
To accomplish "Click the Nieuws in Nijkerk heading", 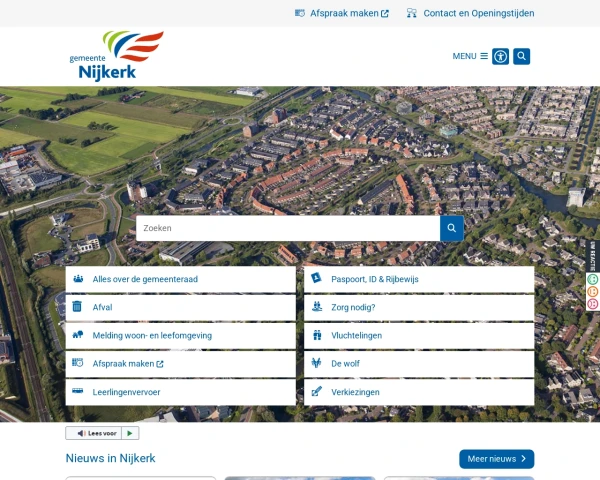I will pos(111,458).
